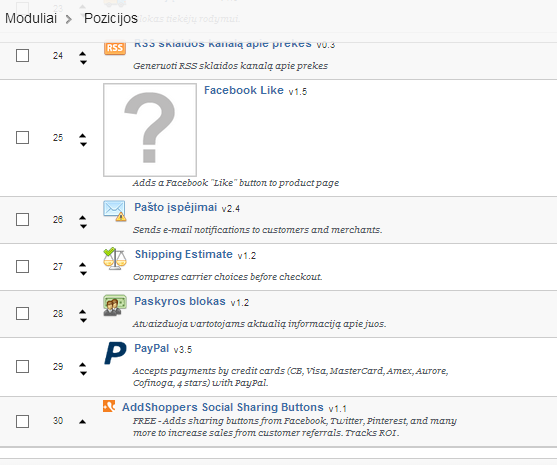
Task: Go to Moduliai in breadcrumb
Action: [x=31, y=18]
